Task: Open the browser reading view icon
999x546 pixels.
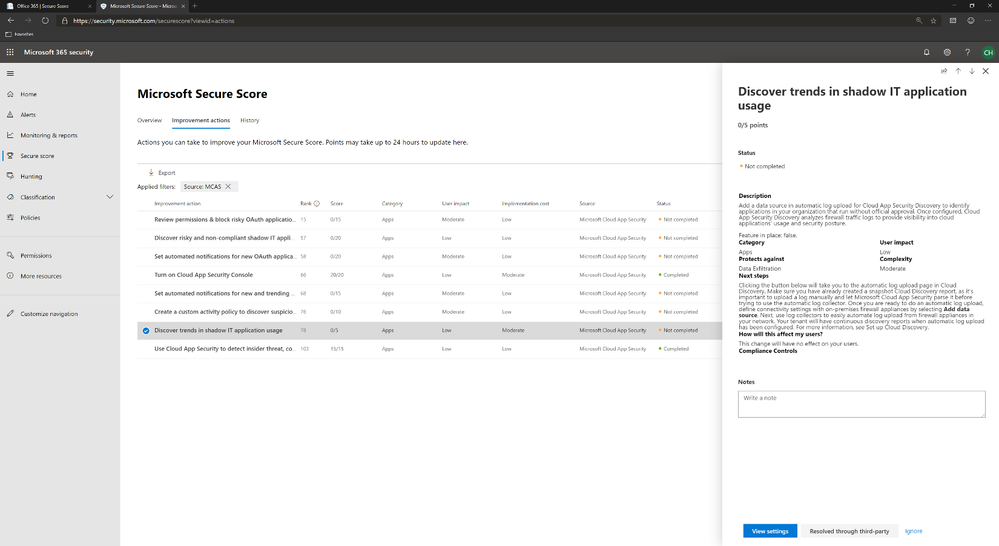Action: pyautogui.click(x=953, y=20)
